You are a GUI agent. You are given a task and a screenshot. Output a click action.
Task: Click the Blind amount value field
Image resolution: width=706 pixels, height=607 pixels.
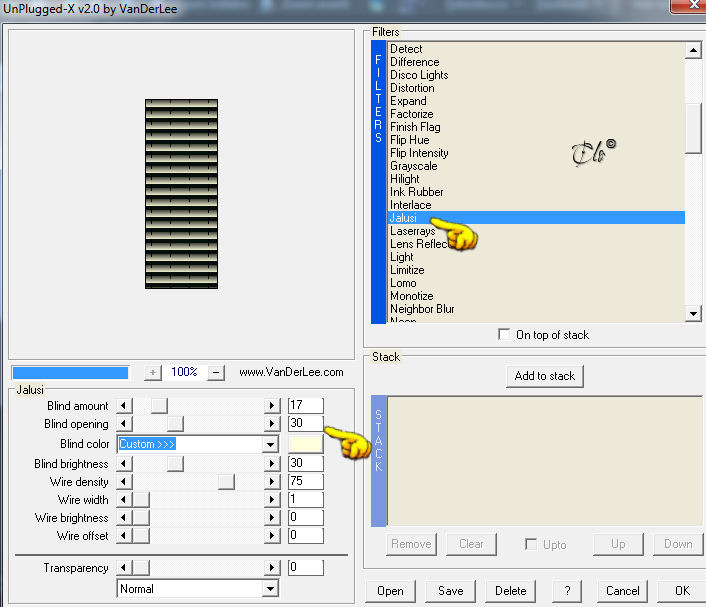(x=306, y=405)
